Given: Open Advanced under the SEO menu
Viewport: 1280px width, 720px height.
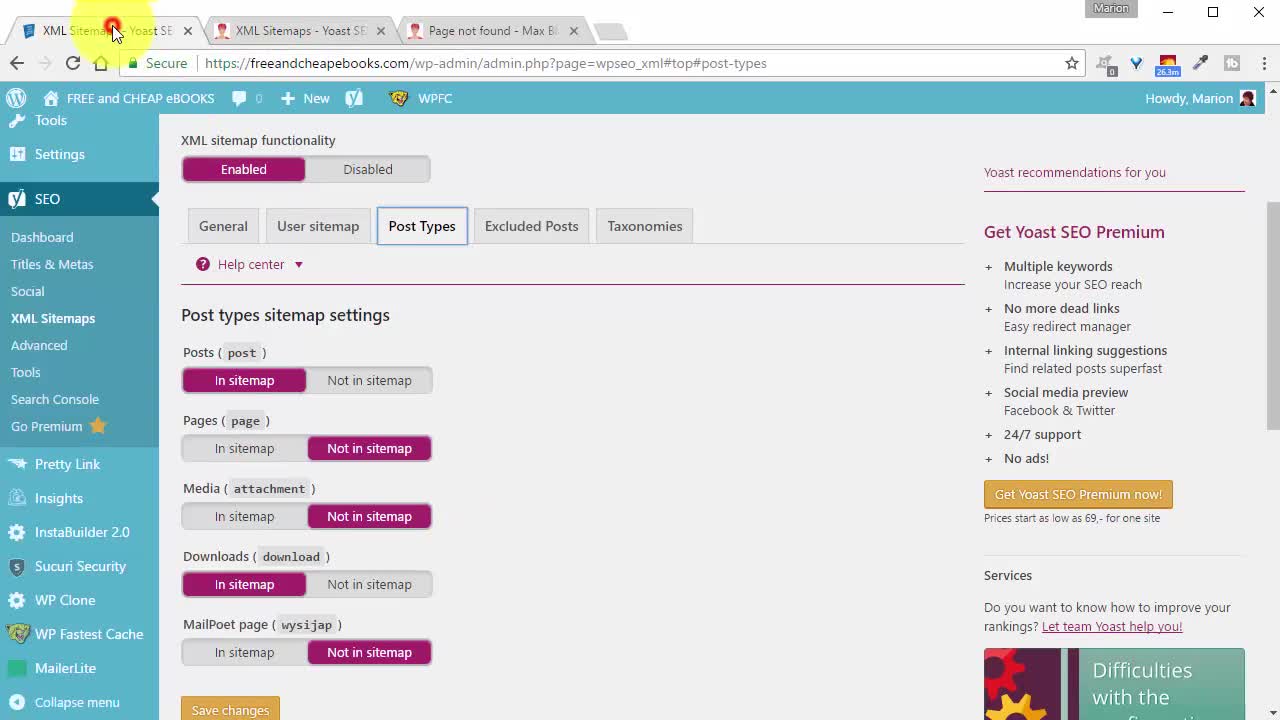Looking at the screenshot, I should 39,345.
